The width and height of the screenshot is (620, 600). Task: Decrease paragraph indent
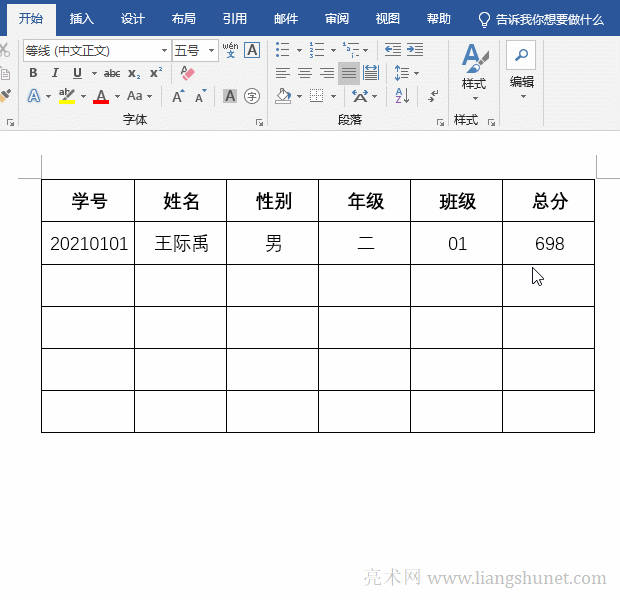pyautogui.click(x=393, y=50)
